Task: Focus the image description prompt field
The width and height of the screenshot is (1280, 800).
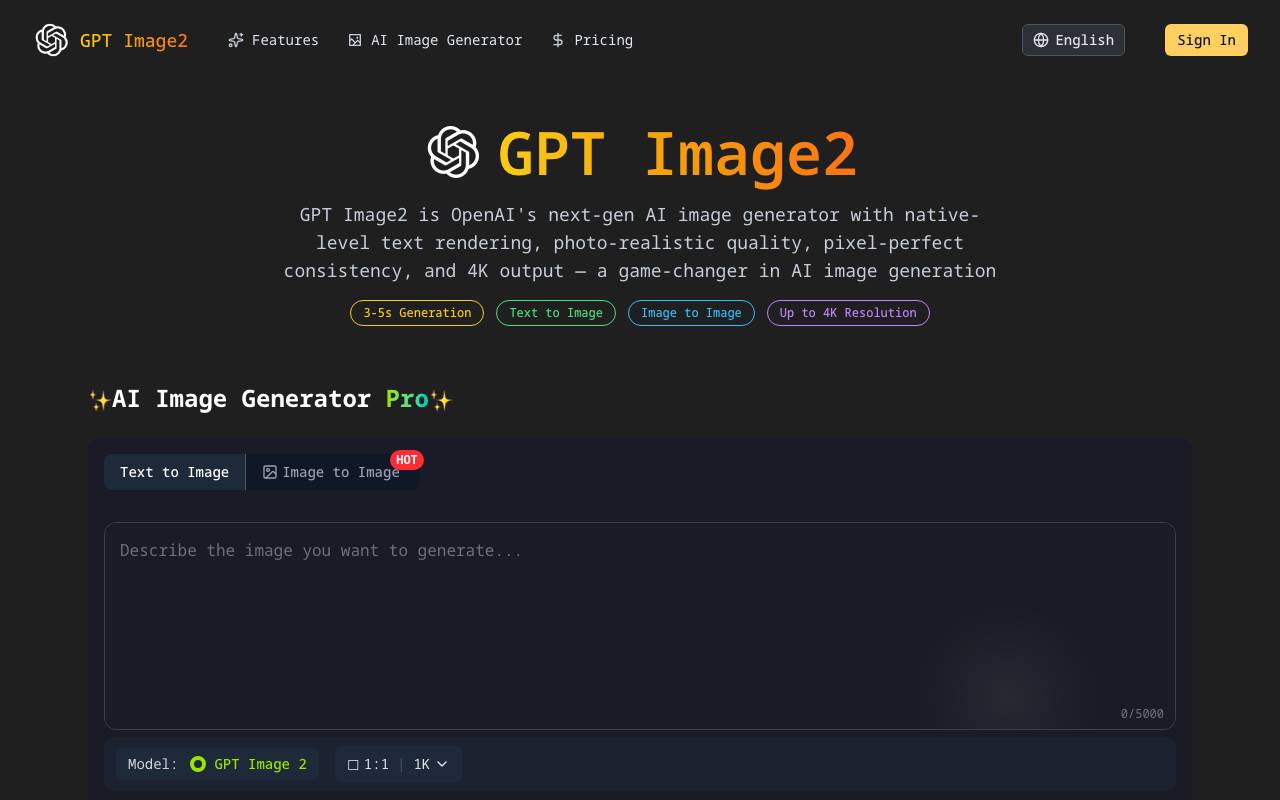Action: (x=640, y=626)
